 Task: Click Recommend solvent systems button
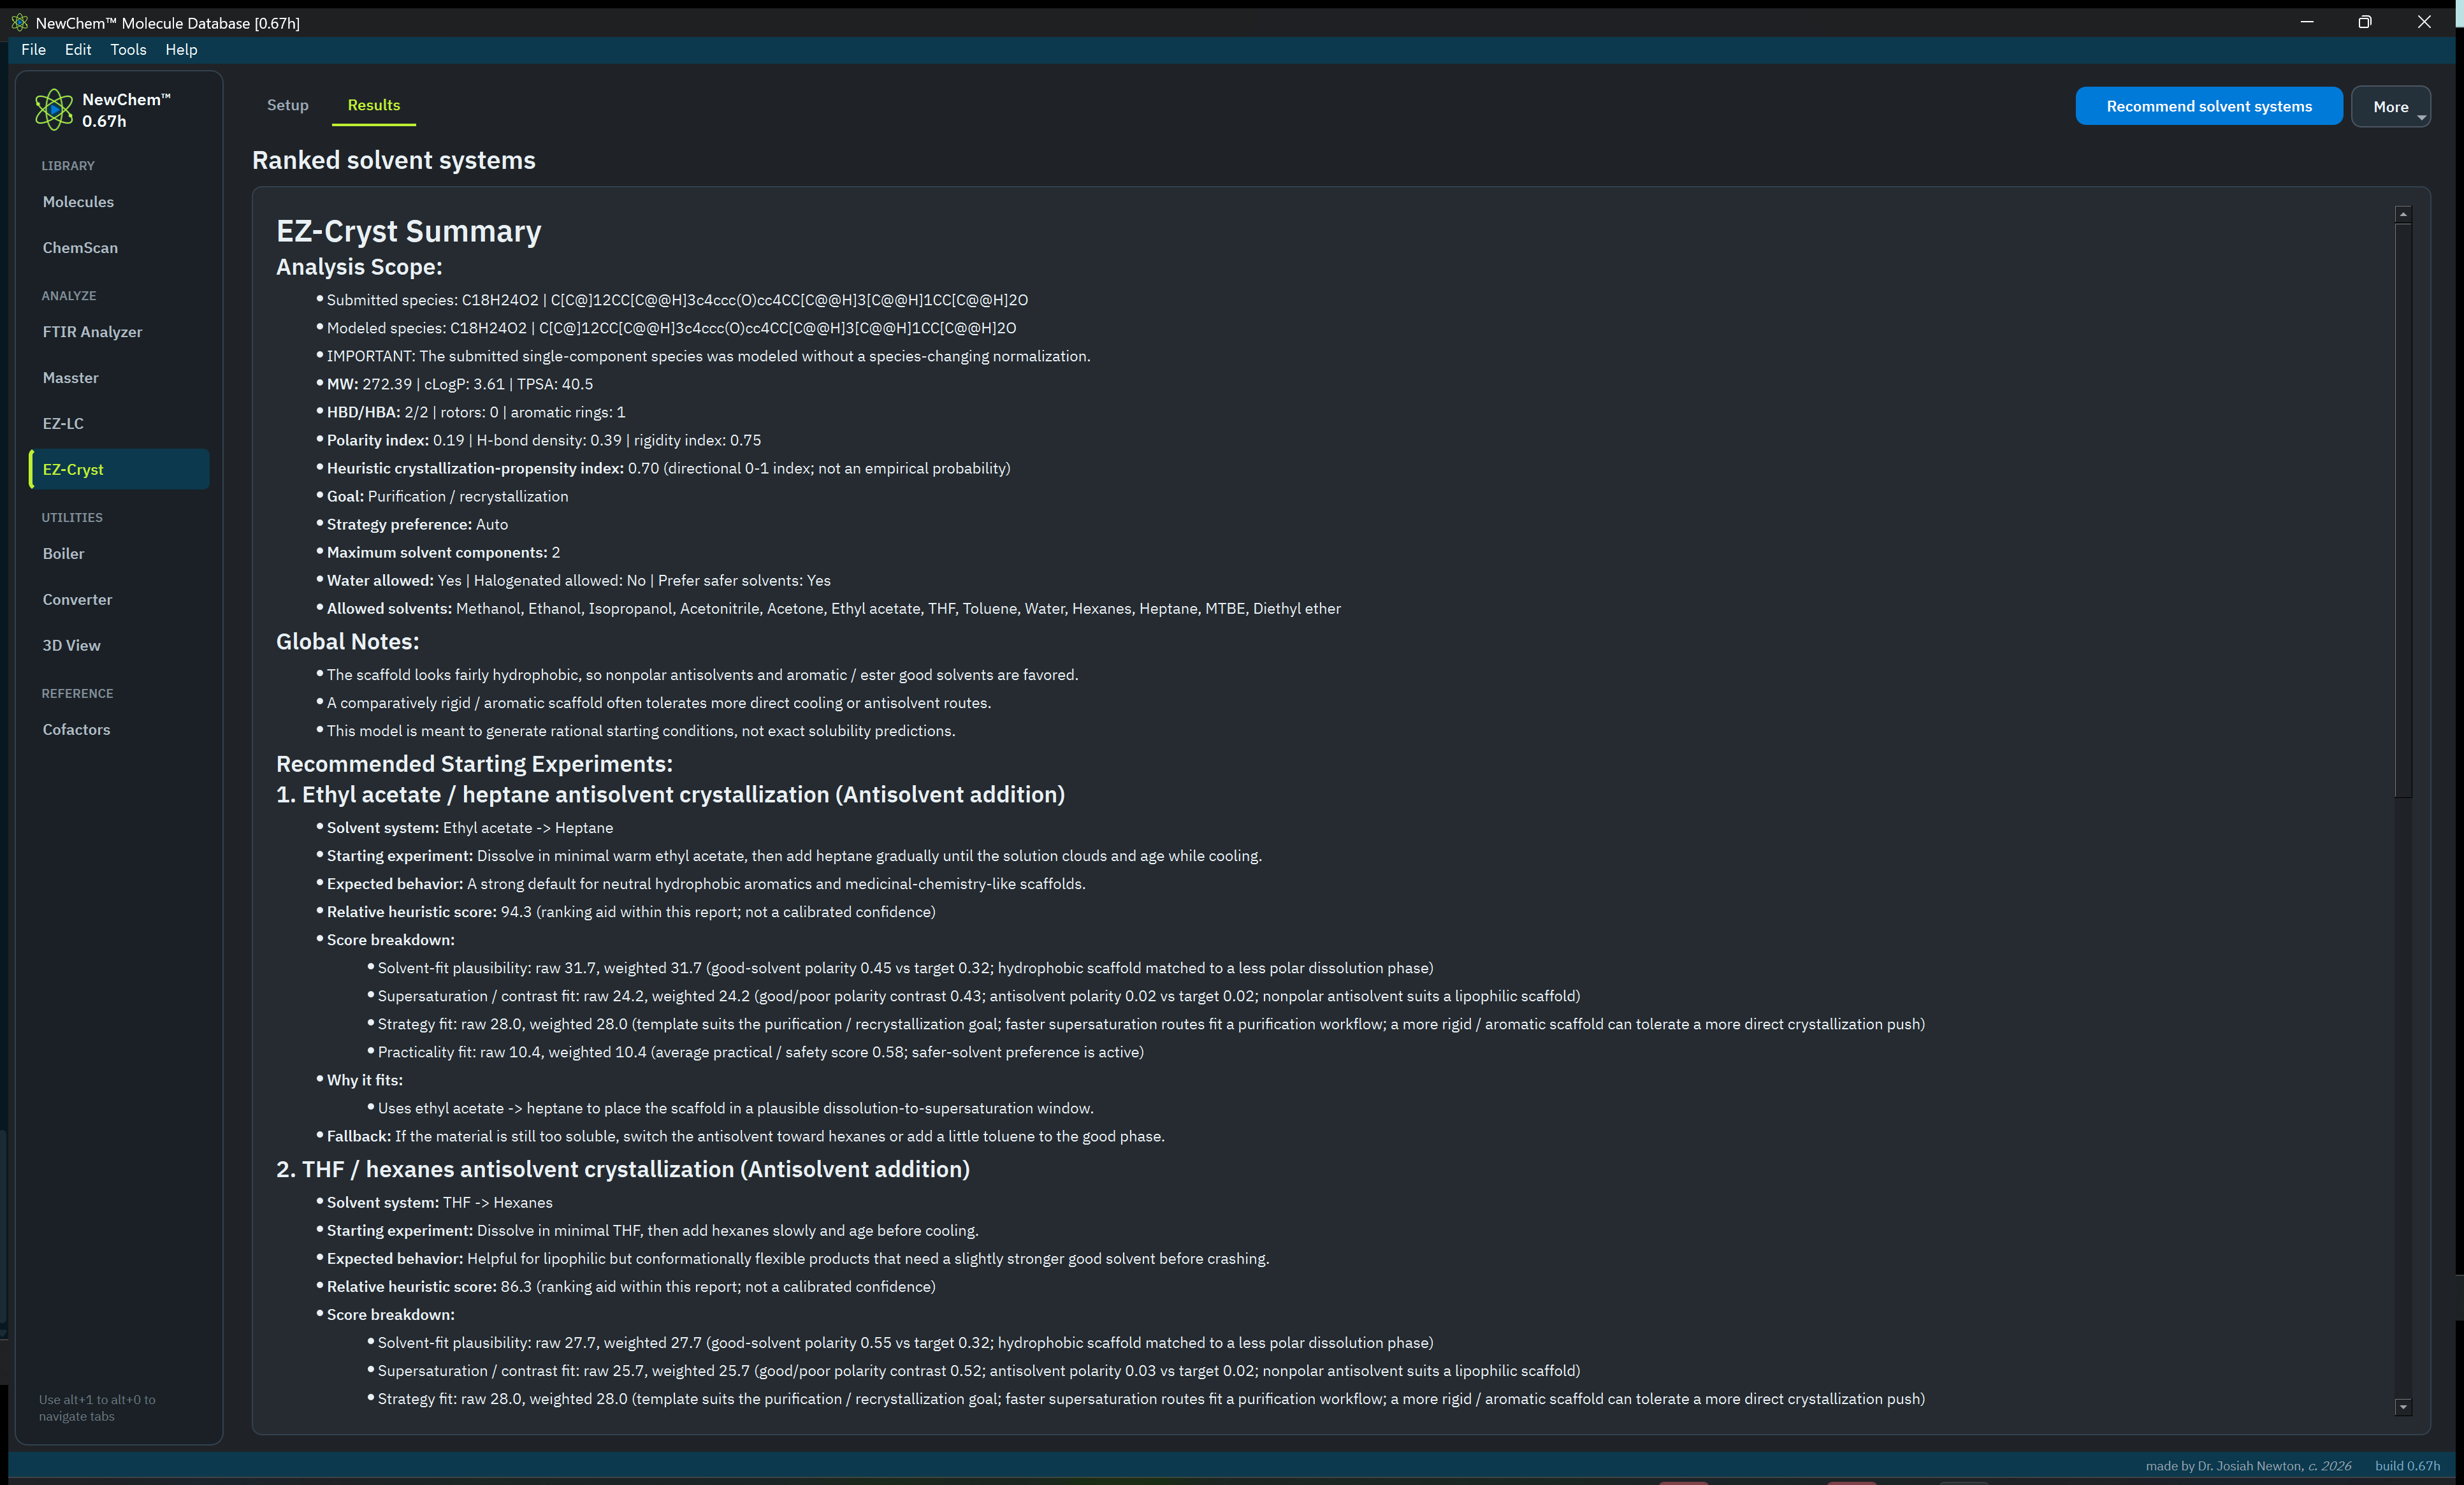tap(2208, 106)
